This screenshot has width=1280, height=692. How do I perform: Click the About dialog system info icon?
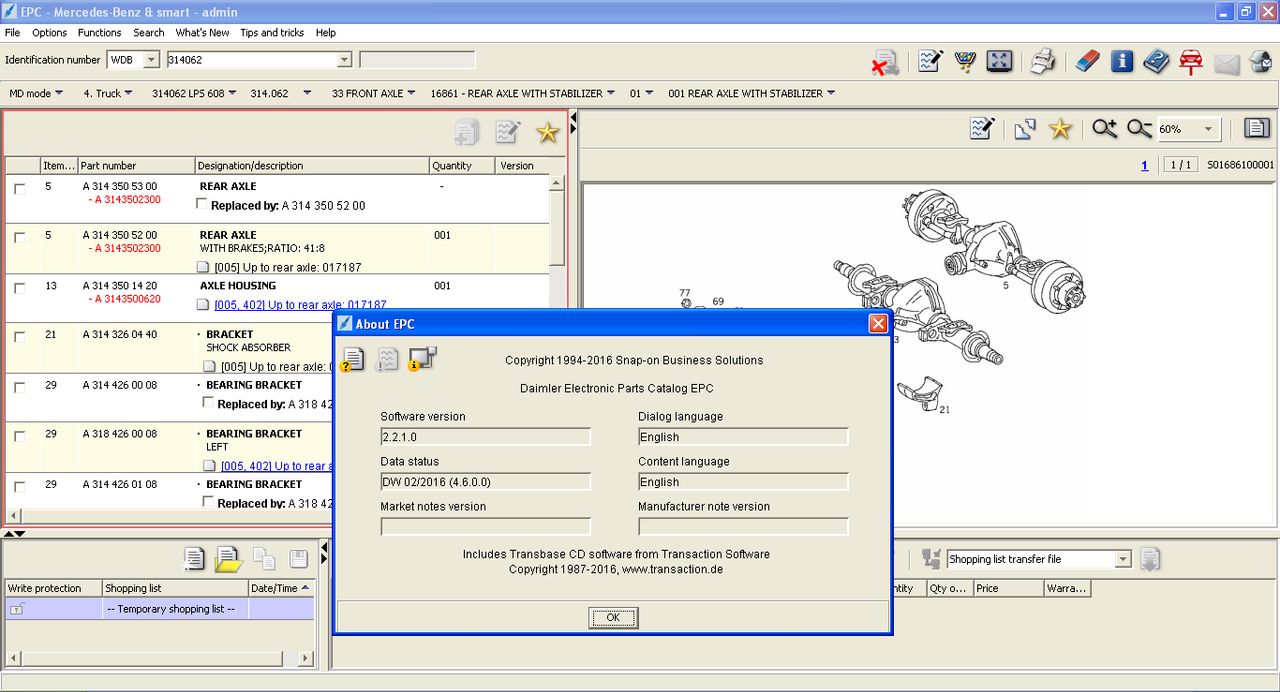(x=422, y=358)
